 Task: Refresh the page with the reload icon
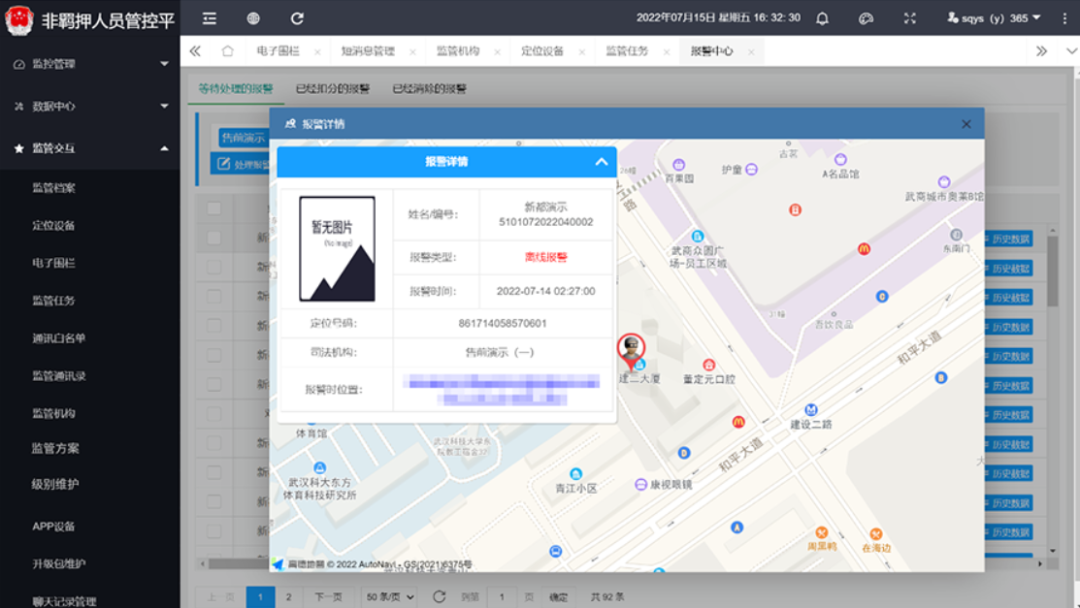click(296, 16)
